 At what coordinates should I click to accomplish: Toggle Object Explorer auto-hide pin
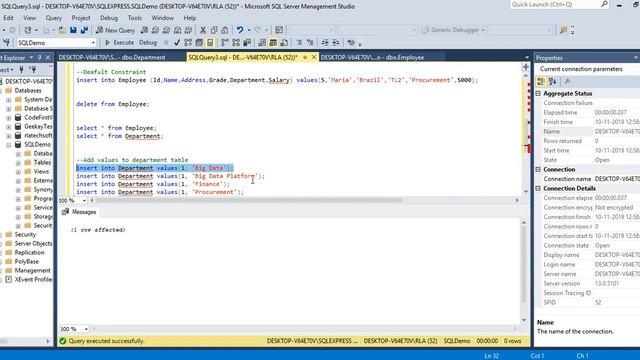[x=40, y=58]
